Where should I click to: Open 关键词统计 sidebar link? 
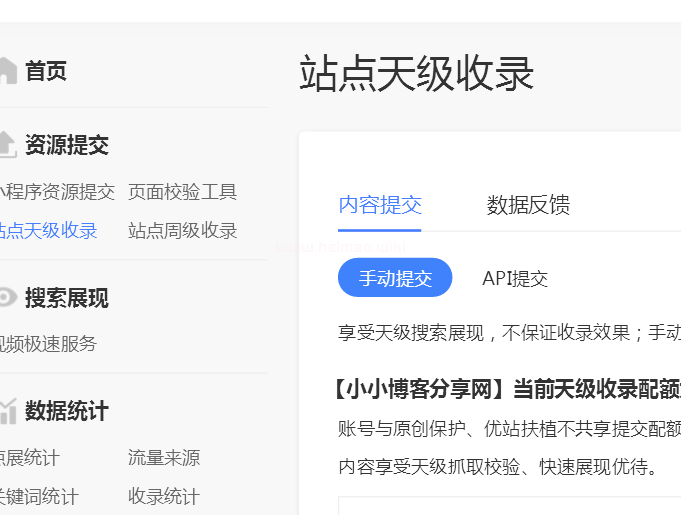[40, 496]
